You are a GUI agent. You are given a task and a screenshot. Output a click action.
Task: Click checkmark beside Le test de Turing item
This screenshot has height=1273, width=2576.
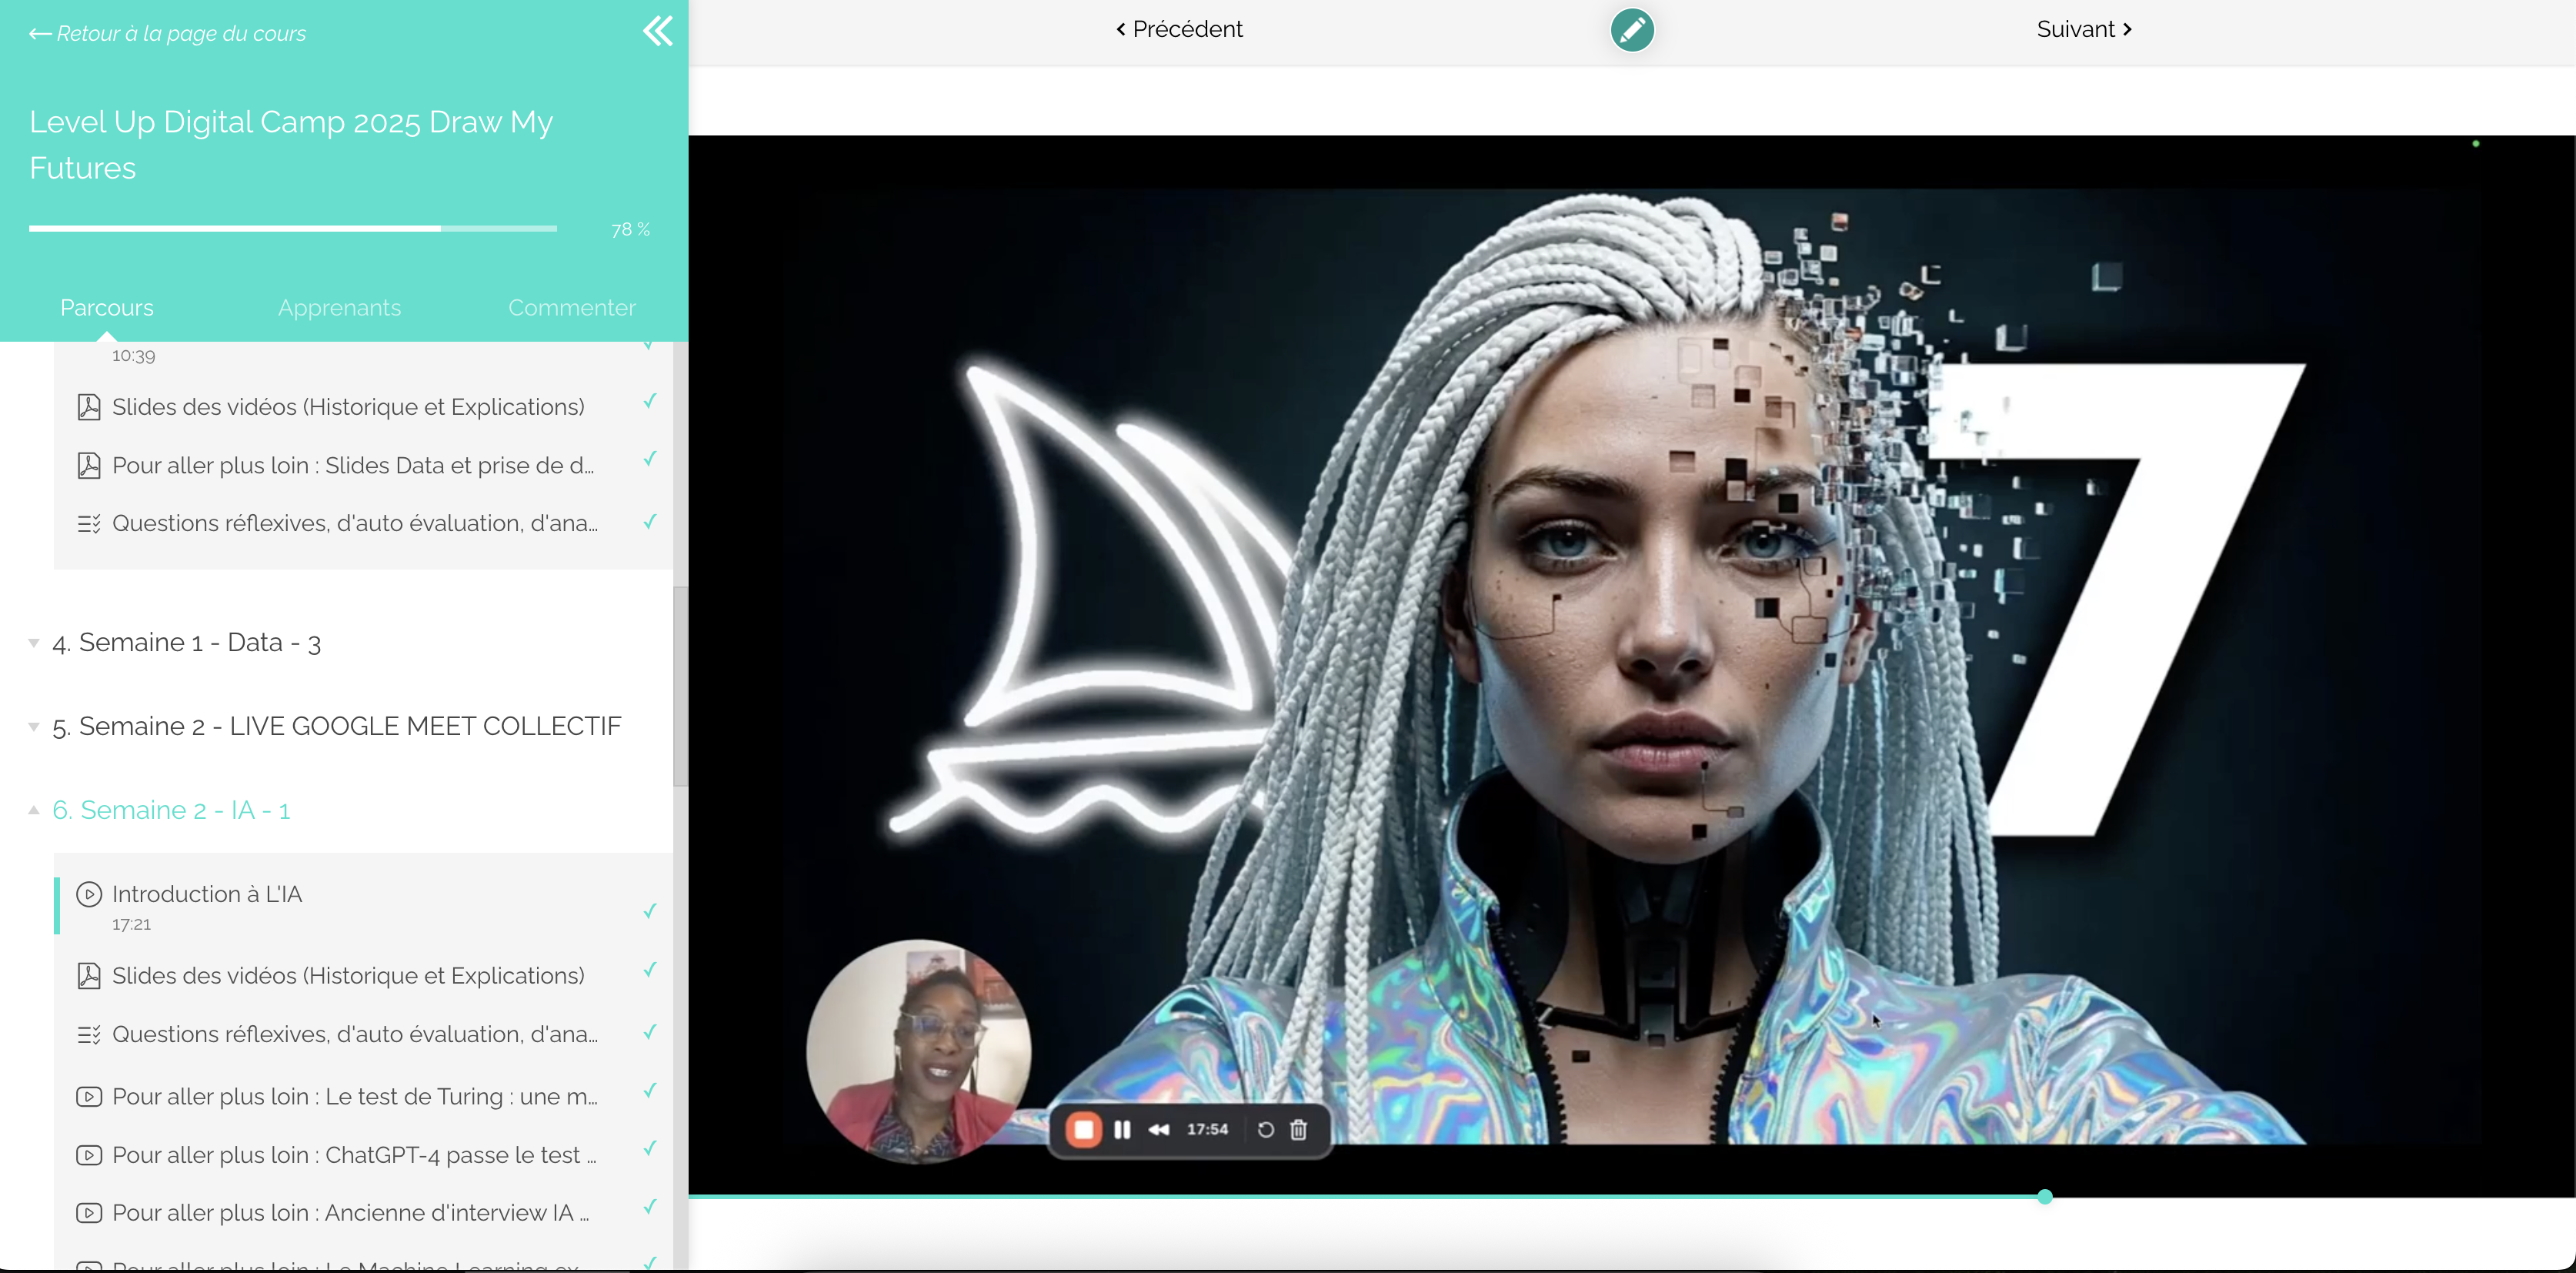649,1091
